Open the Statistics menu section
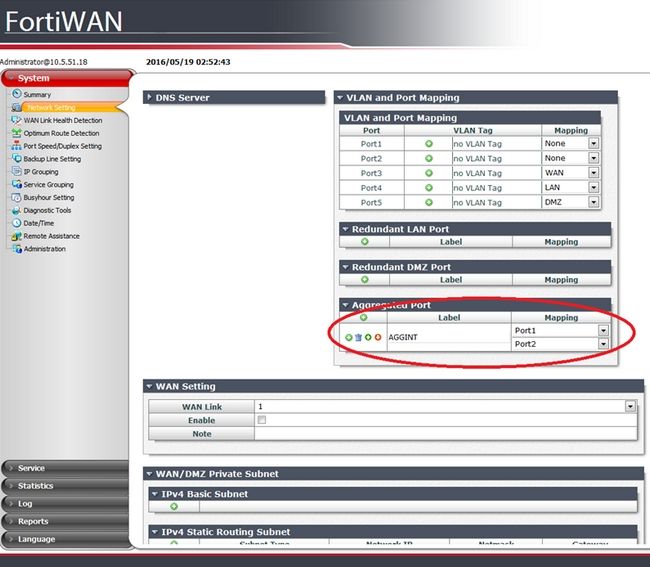The image size is (650, 567). 65,486
